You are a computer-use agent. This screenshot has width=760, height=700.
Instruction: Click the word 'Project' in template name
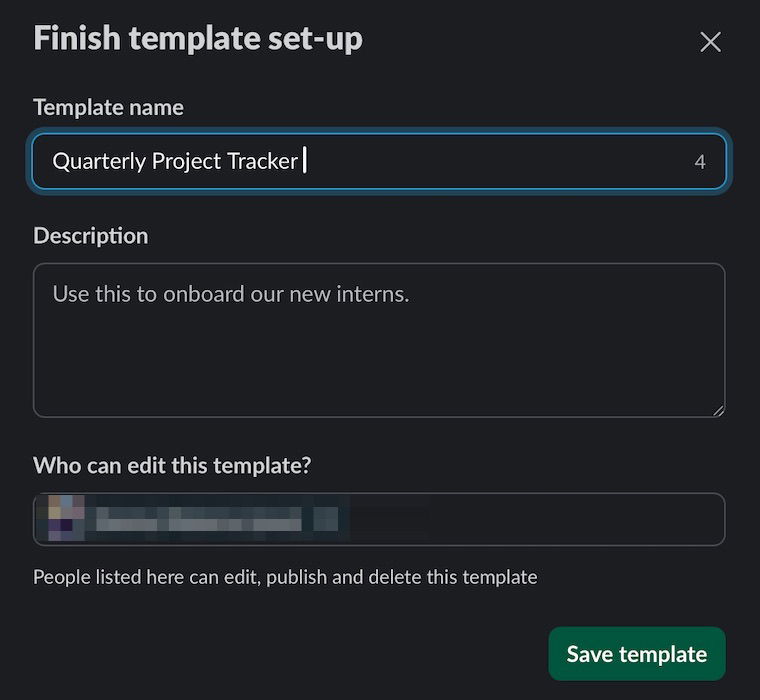pyautogui.click(x=188, y=161)
